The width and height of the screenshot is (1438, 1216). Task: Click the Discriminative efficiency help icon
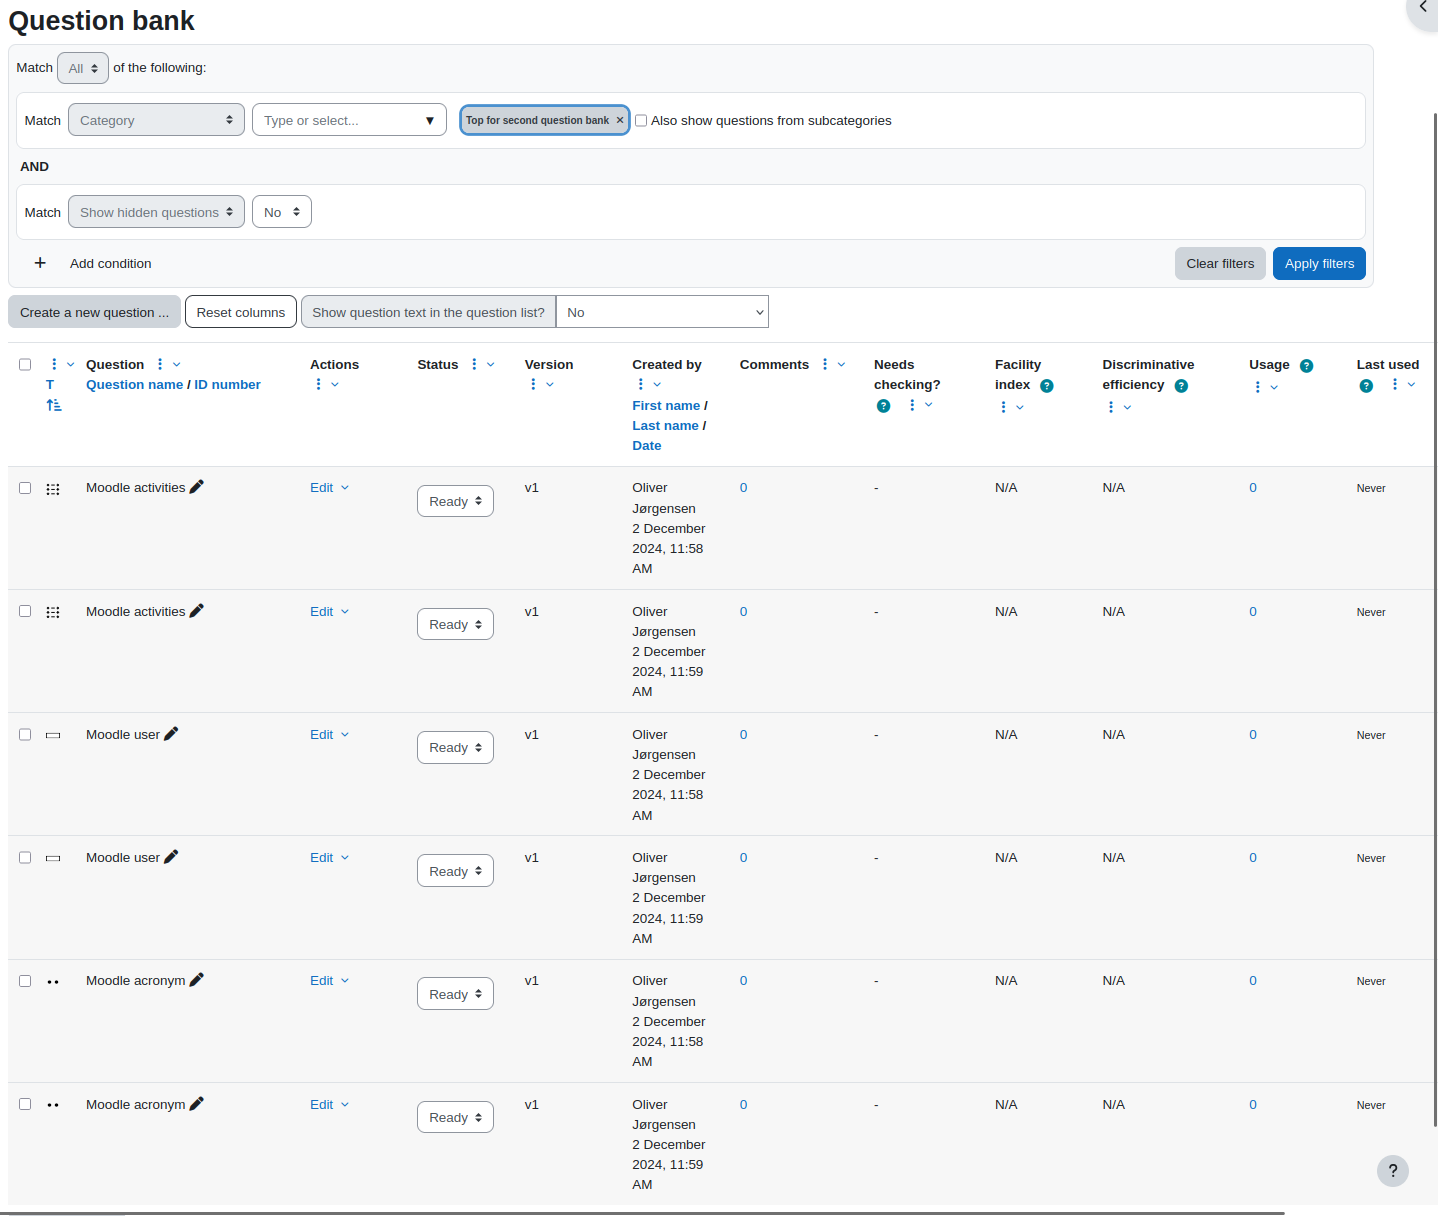[1181, 386]
